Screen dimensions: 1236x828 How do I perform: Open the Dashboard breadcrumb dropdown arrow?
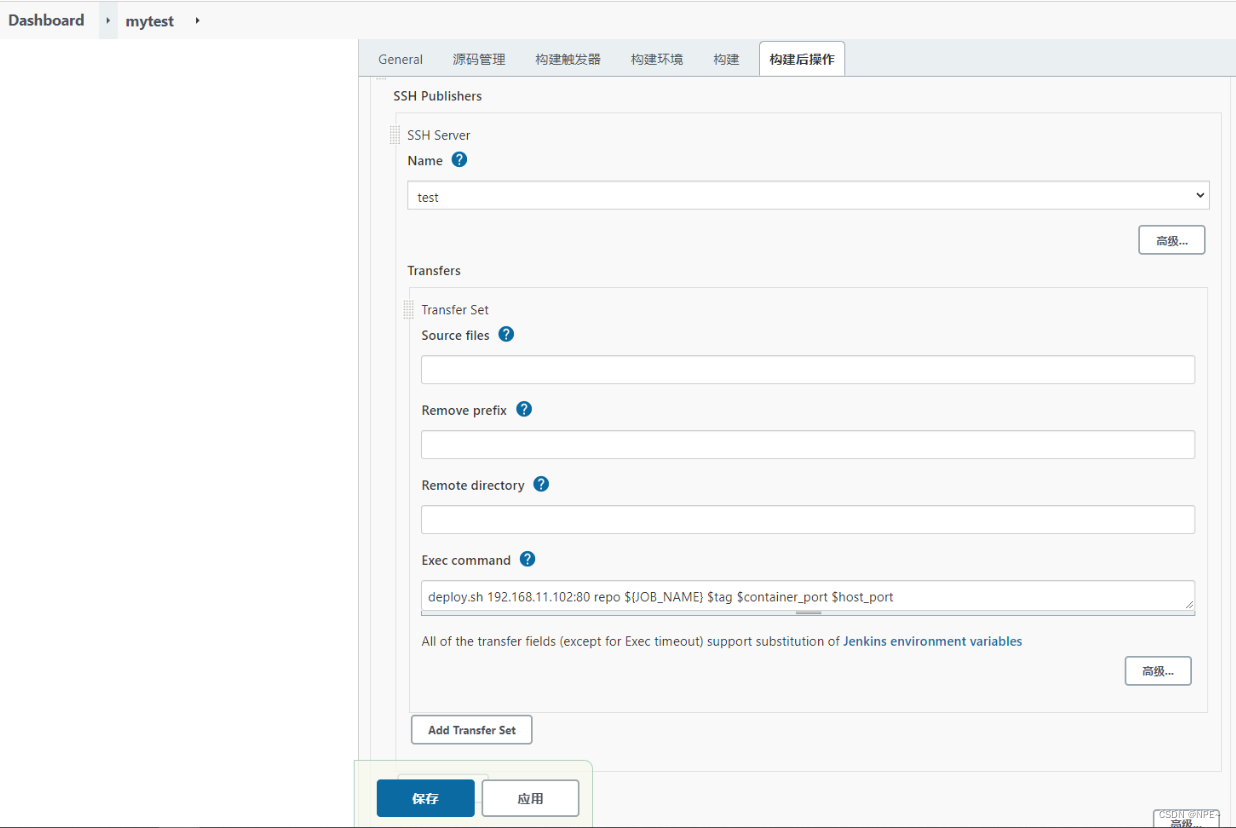pos(108,20)
